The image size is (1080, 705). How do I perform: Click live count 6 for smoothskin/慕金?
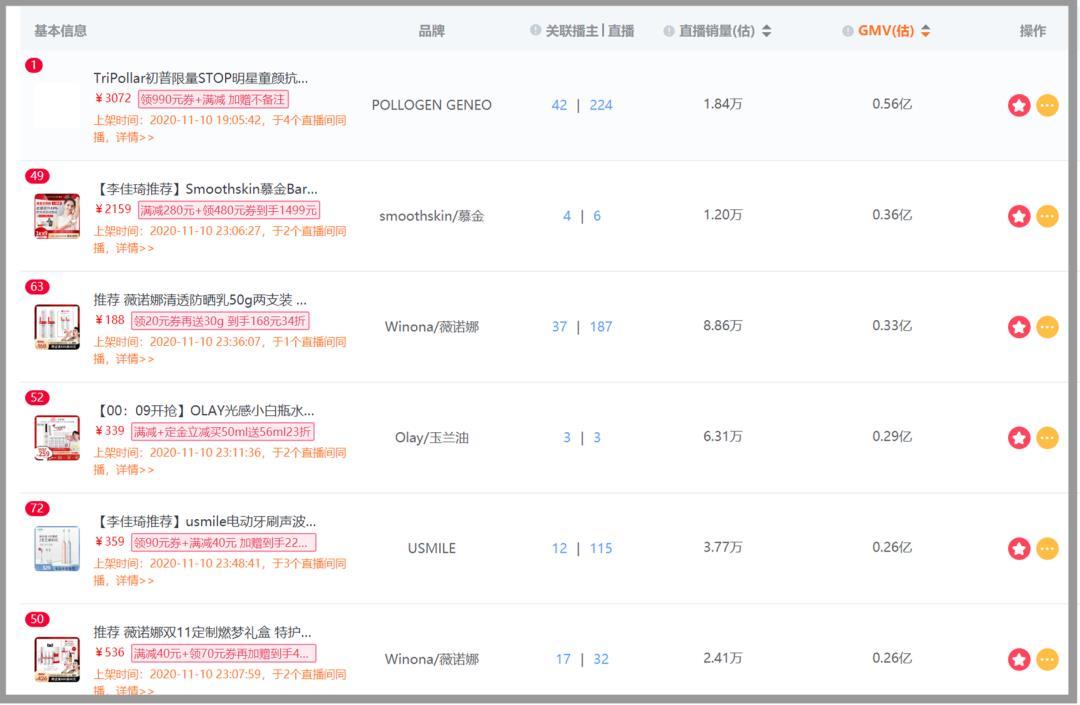click(596, 216)
